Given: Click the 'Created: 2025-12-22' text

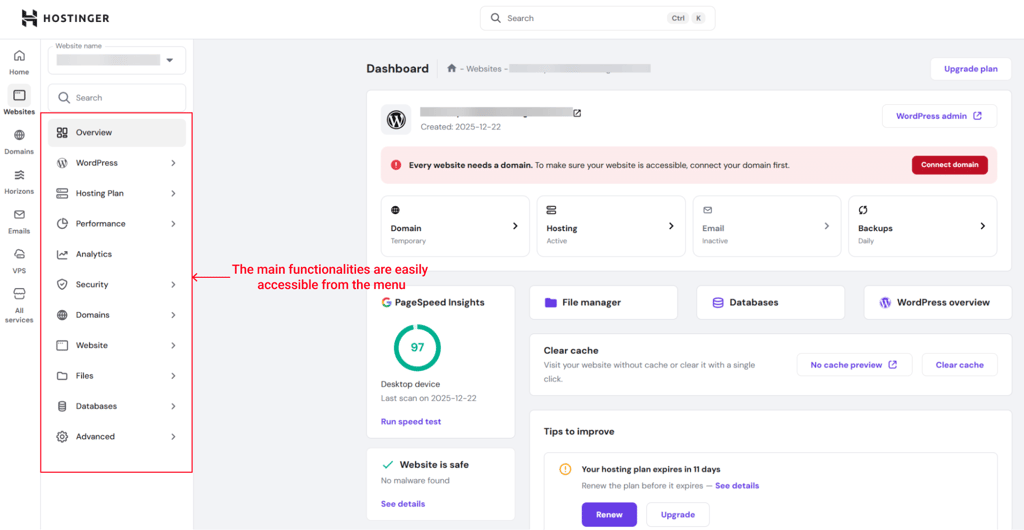Looking at the screenshot, I should pos(460,127).
